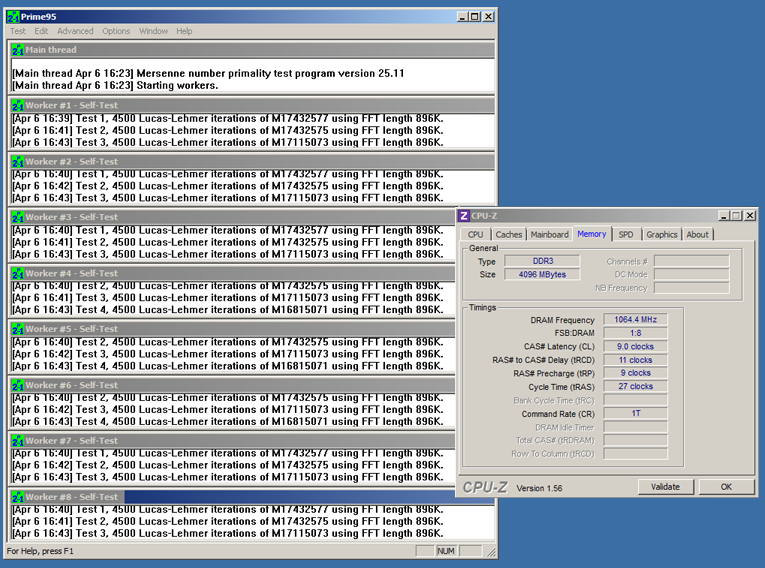This screenshot has width=765, height=568.
Task: Open the Window menu
Action: 153,31
